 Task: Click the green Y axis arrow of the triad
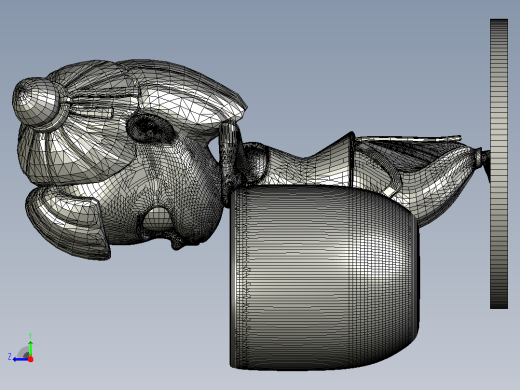30,348
